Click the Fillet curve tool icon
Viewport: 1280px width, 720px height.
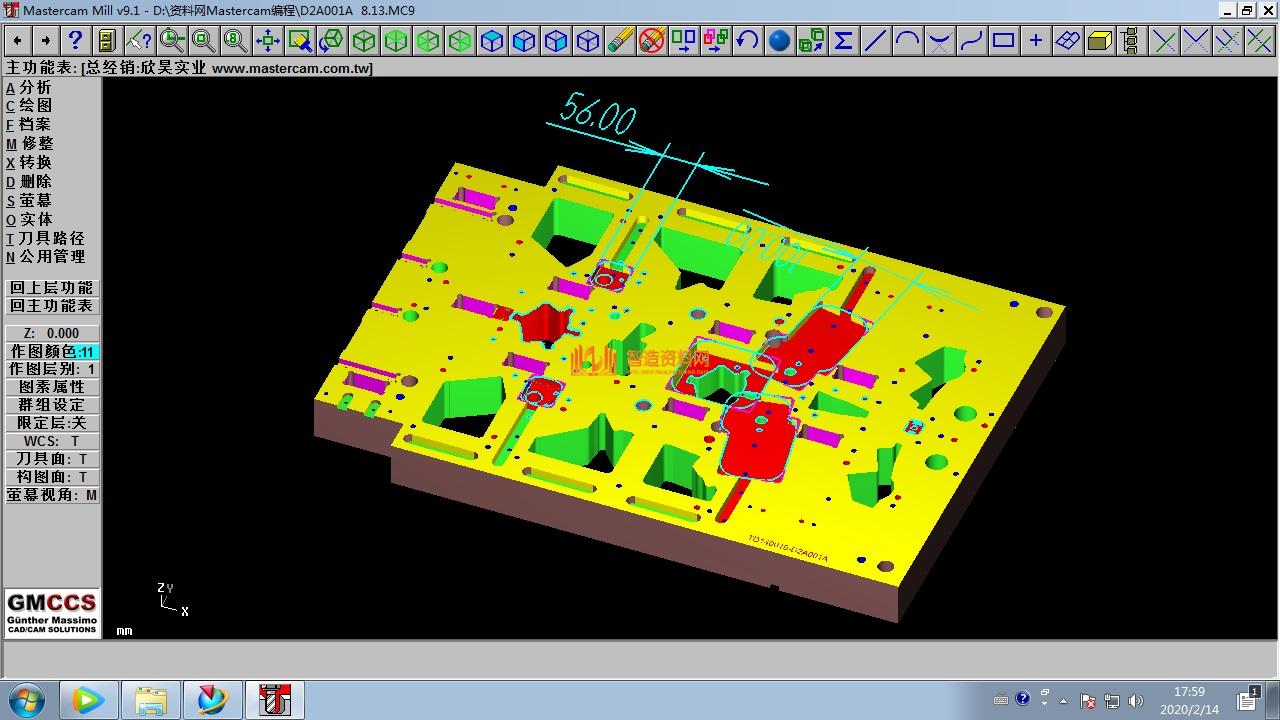tap(939, 40)
